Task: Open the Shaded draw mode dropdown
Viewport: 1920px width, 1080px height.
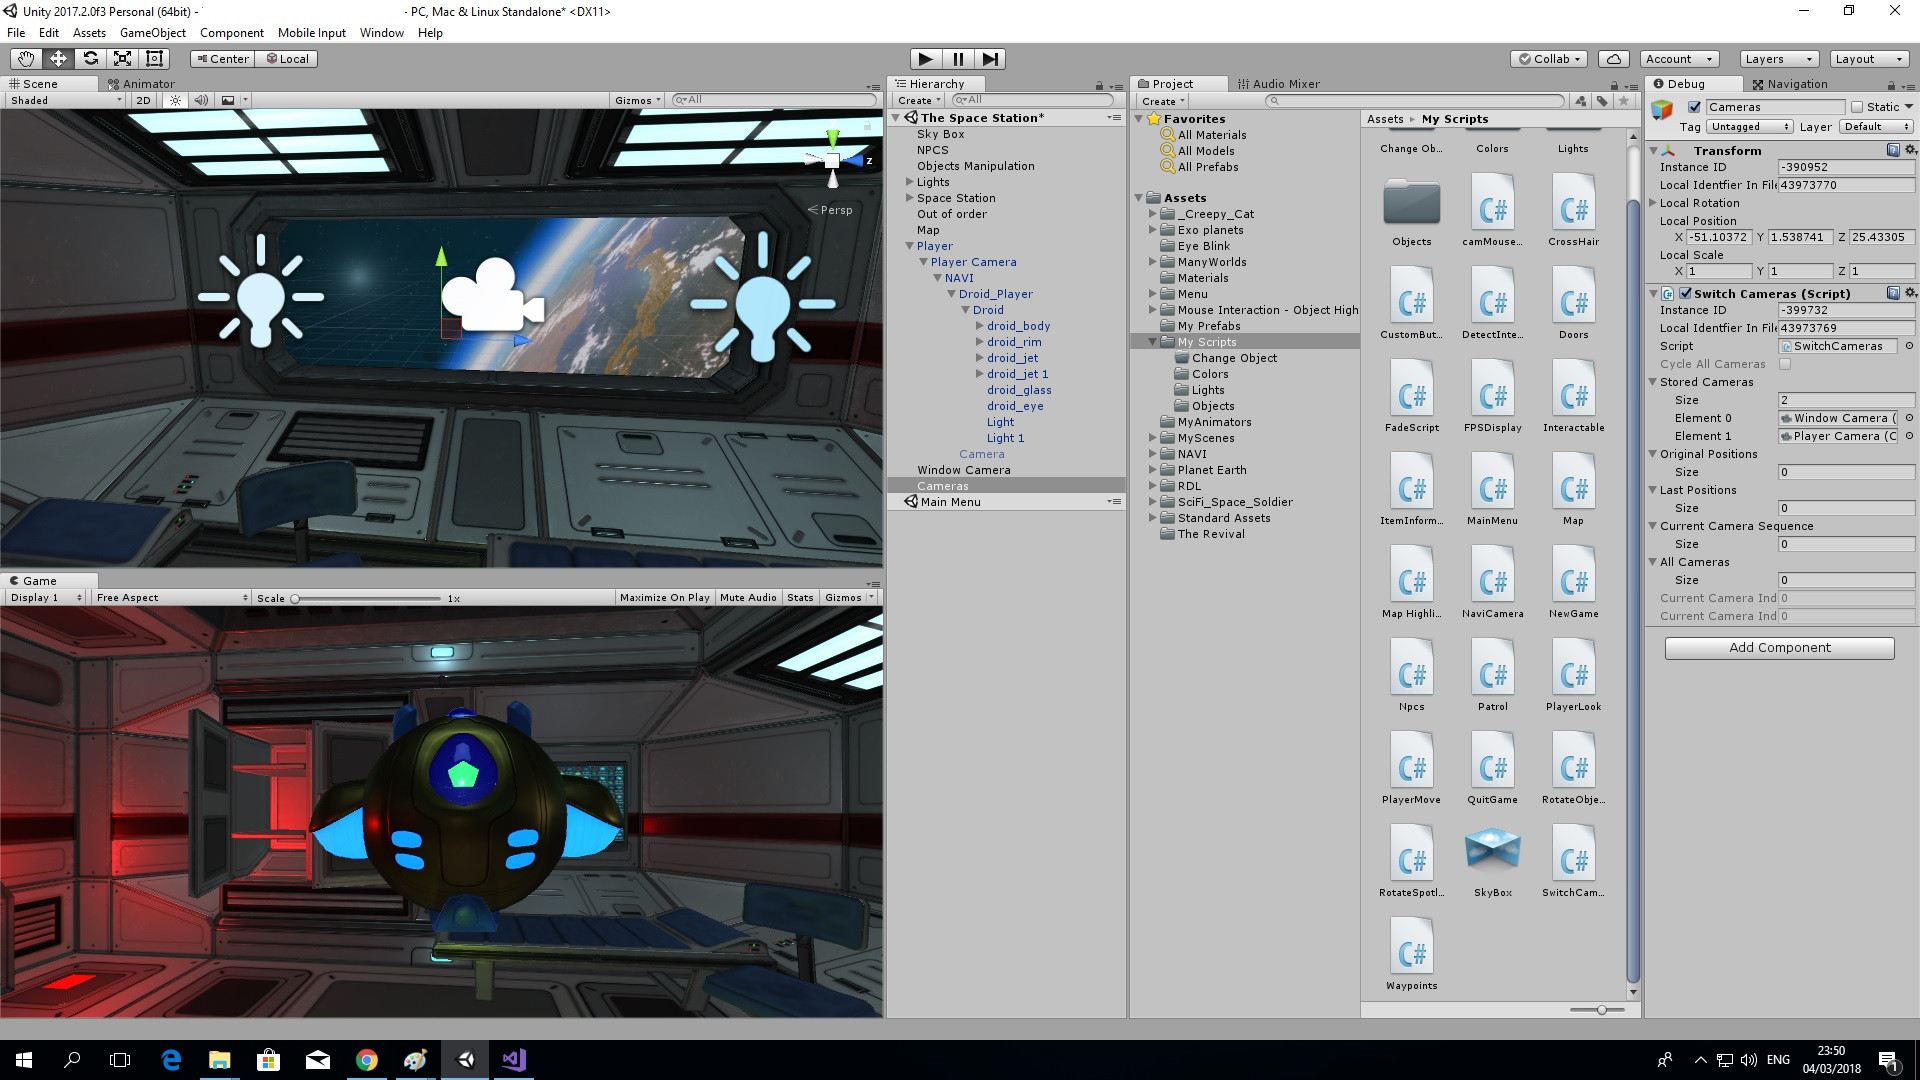Action: click(x=66, y=100)
